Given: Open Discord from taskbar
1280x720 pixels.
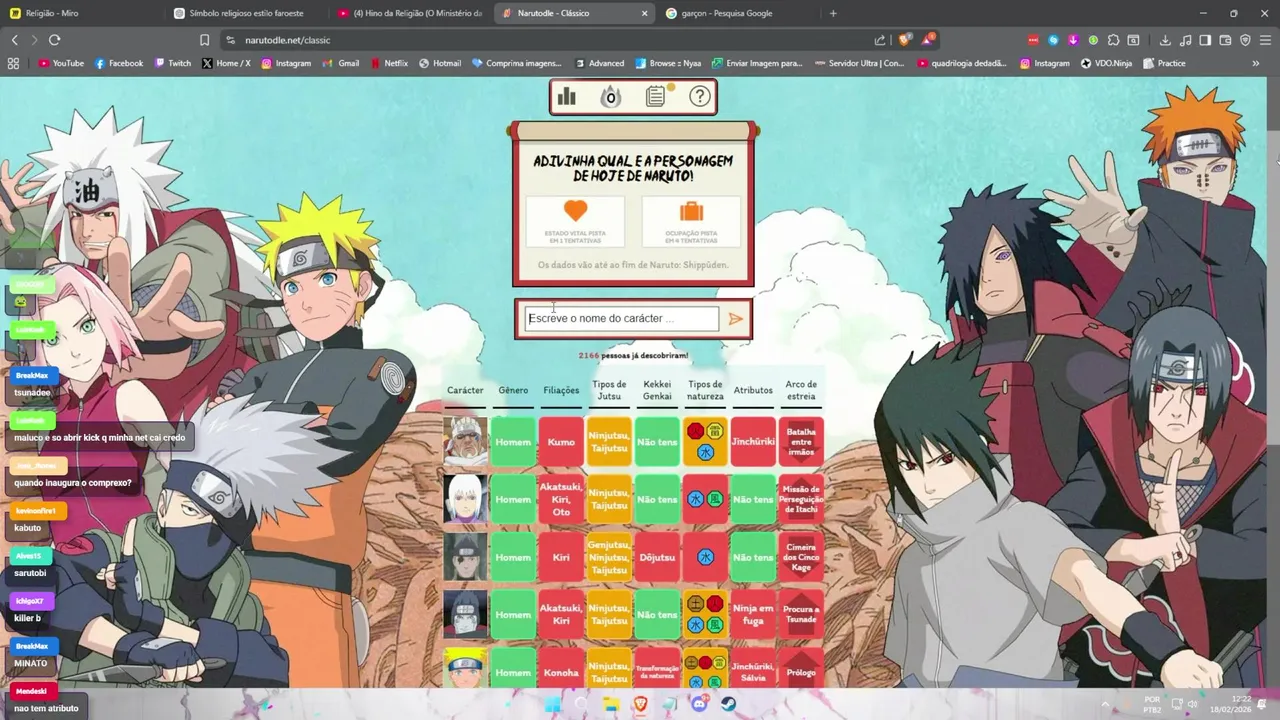Looking at the screenshot, I should tap(700, 704).
